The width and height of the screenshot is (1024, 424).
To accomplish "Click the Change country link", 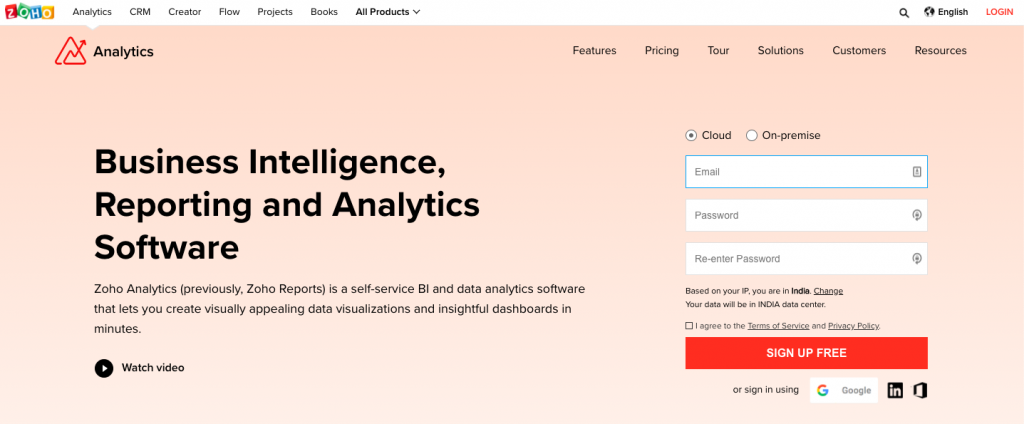I will click(828, 291).
